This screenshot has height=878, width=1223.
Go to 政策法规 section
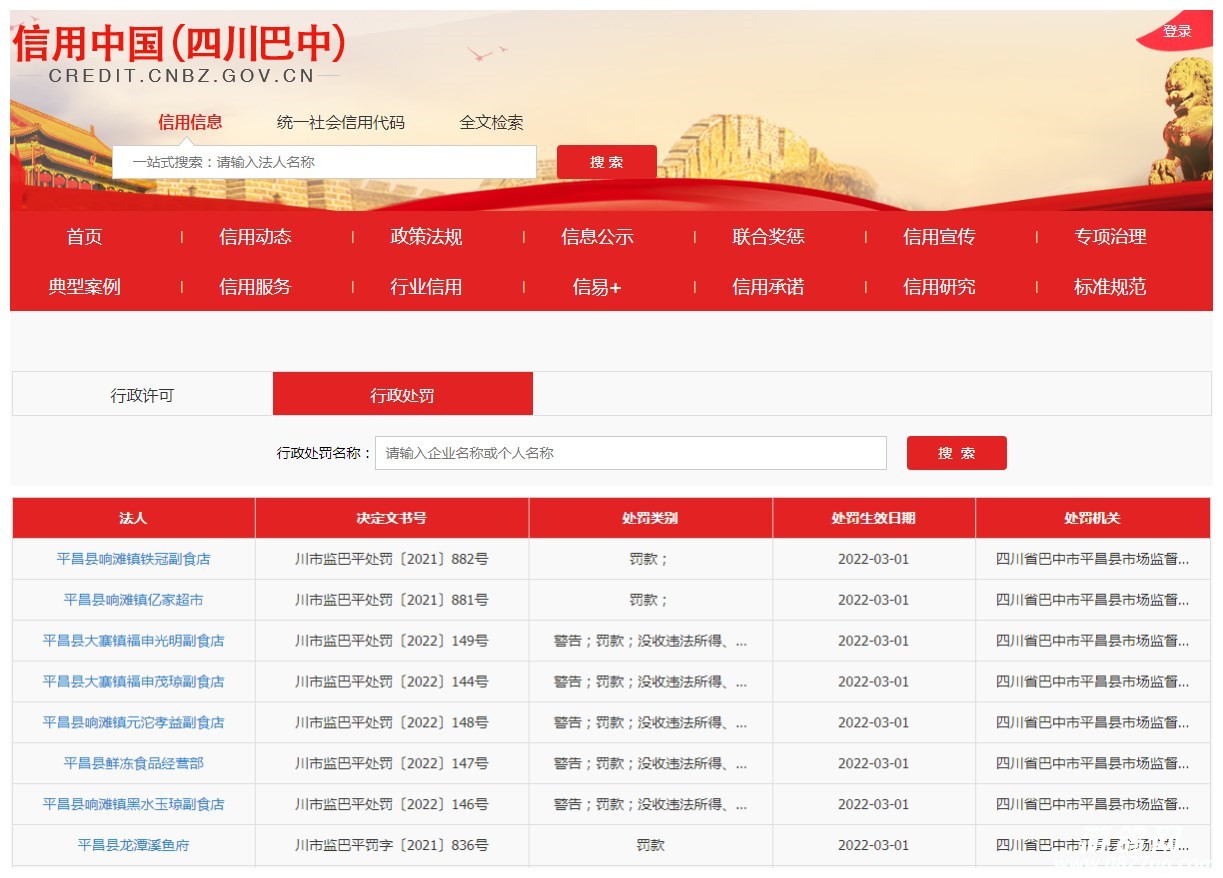426,237
